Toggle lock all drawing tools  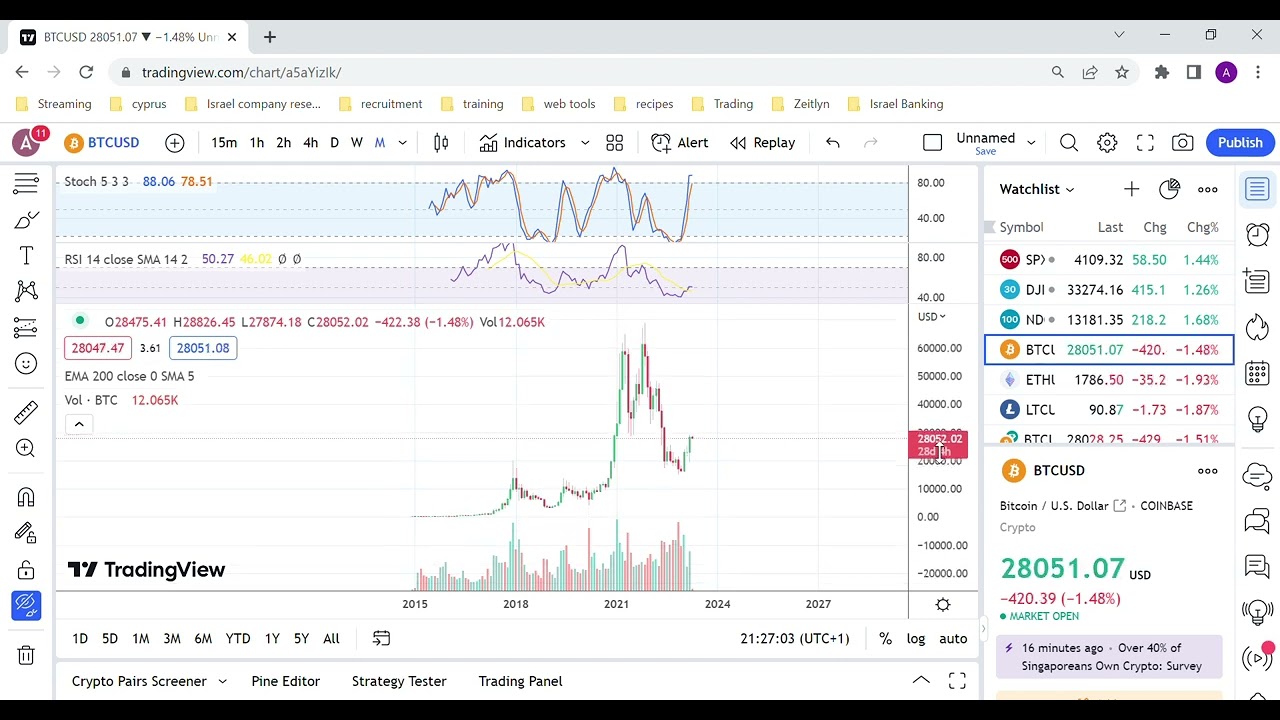click(x=26, y=570)
